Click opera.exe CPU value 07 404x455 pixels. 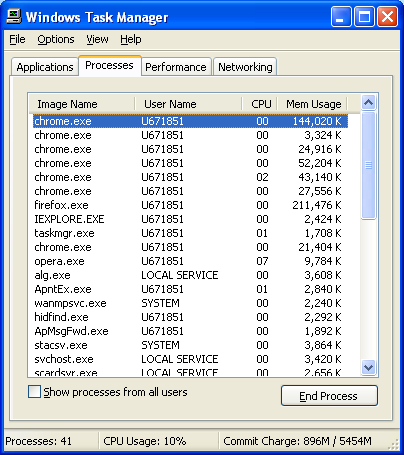pyautogui.click(x=262, y=261)
